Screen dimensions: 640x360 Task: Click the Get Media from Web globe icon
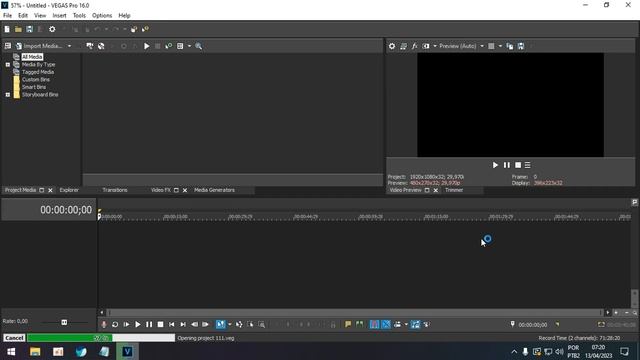click(x=101, y=46)
